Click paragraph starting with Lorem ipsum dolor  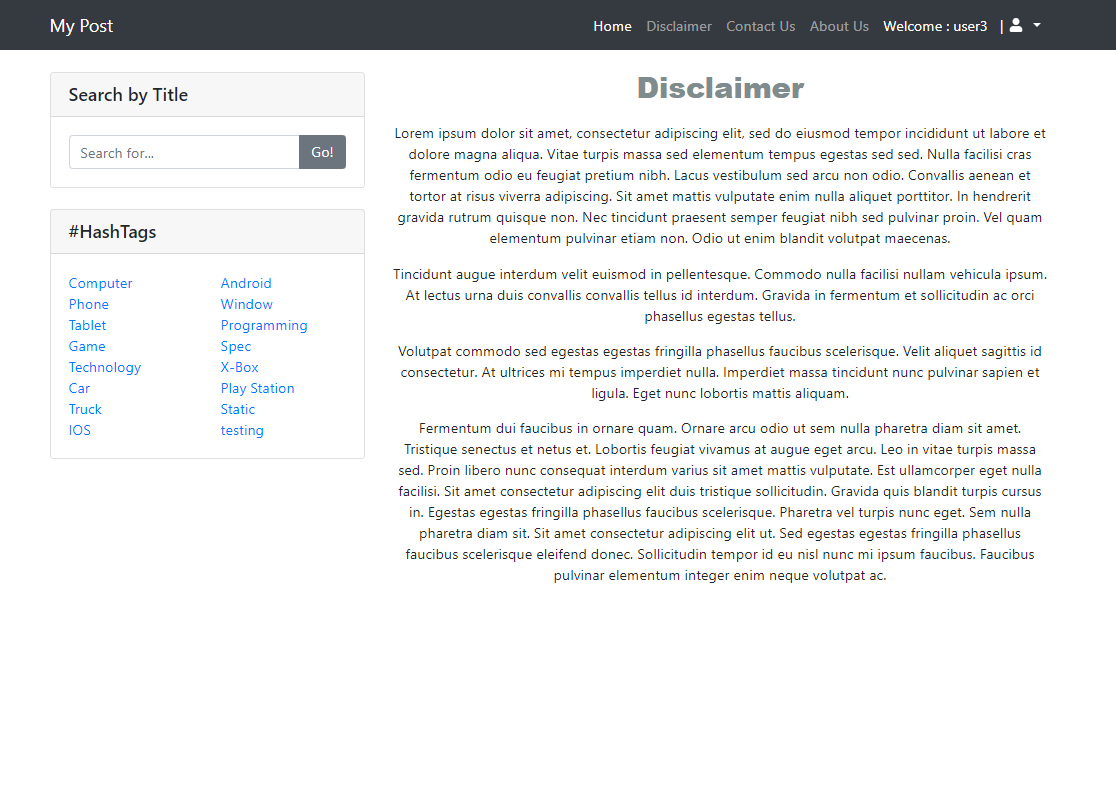[x=720, y=186]
